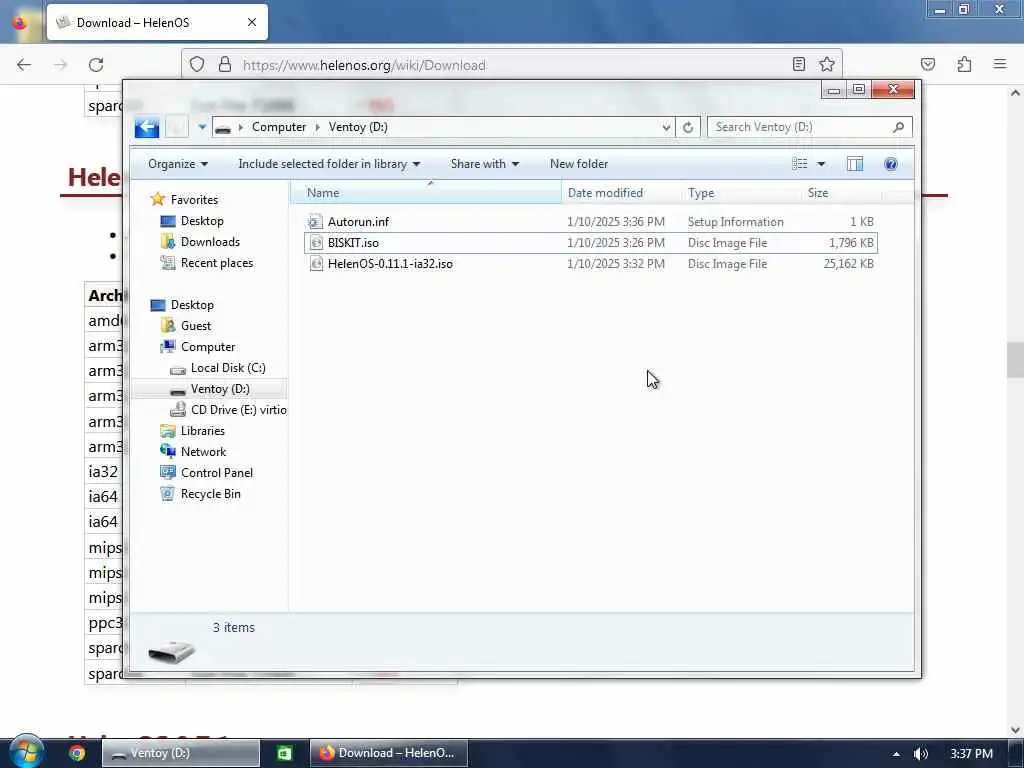Screen dimensions: 1024x768
Task: Select the Autorun.inf file icon
Action: 315,222
